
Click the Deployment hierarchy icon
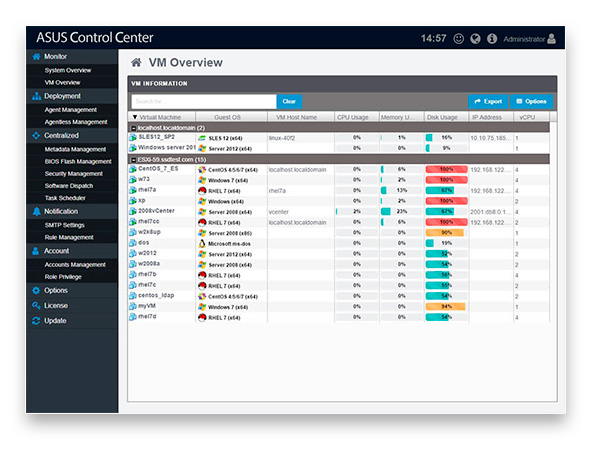(36, 96)
